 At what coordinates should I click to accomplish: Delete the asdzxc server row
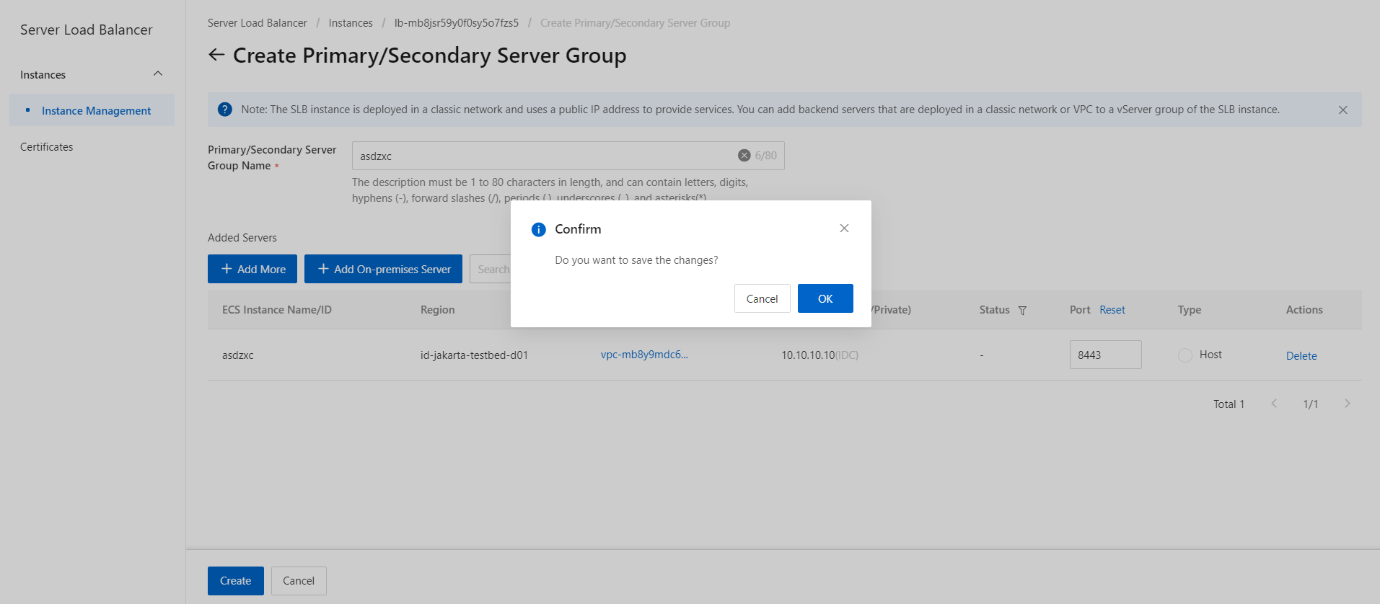pyautogui.click(x=1301, y=356)
